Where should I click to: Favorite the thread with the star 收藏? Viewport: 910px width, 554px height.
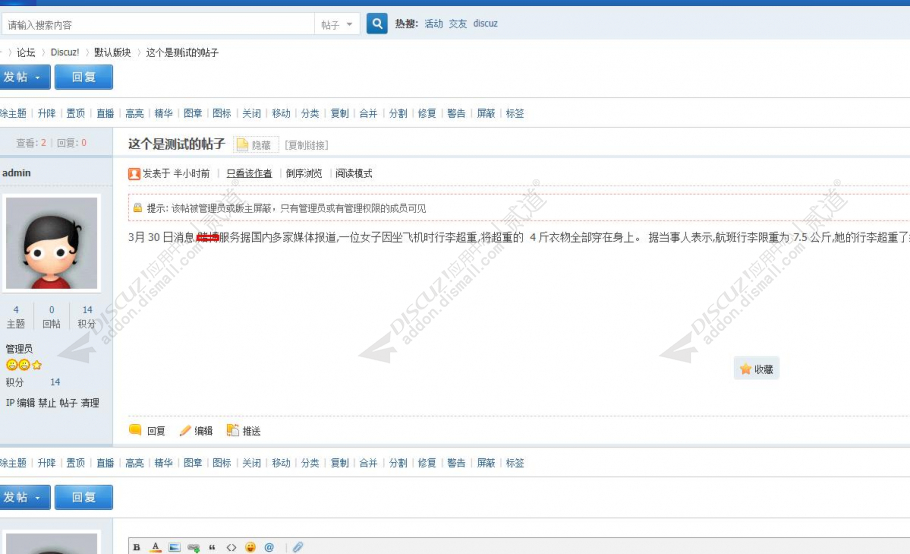(x=756, y=369)
